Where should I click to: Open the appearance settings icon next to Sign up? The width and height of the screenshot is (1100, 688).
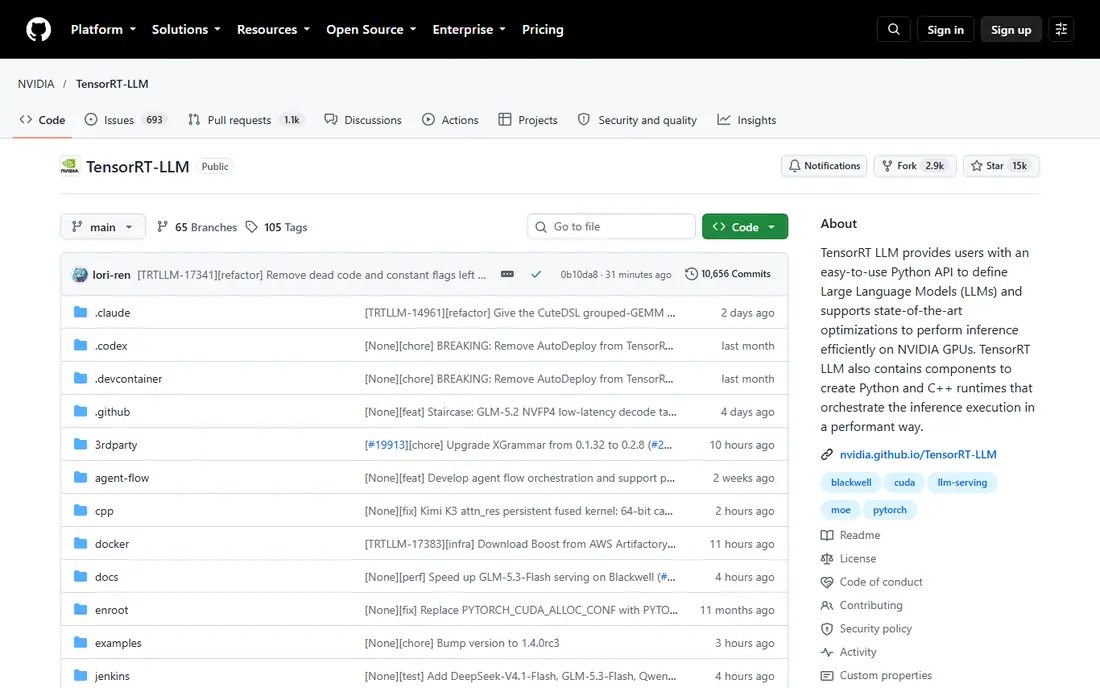[1061, 29]
